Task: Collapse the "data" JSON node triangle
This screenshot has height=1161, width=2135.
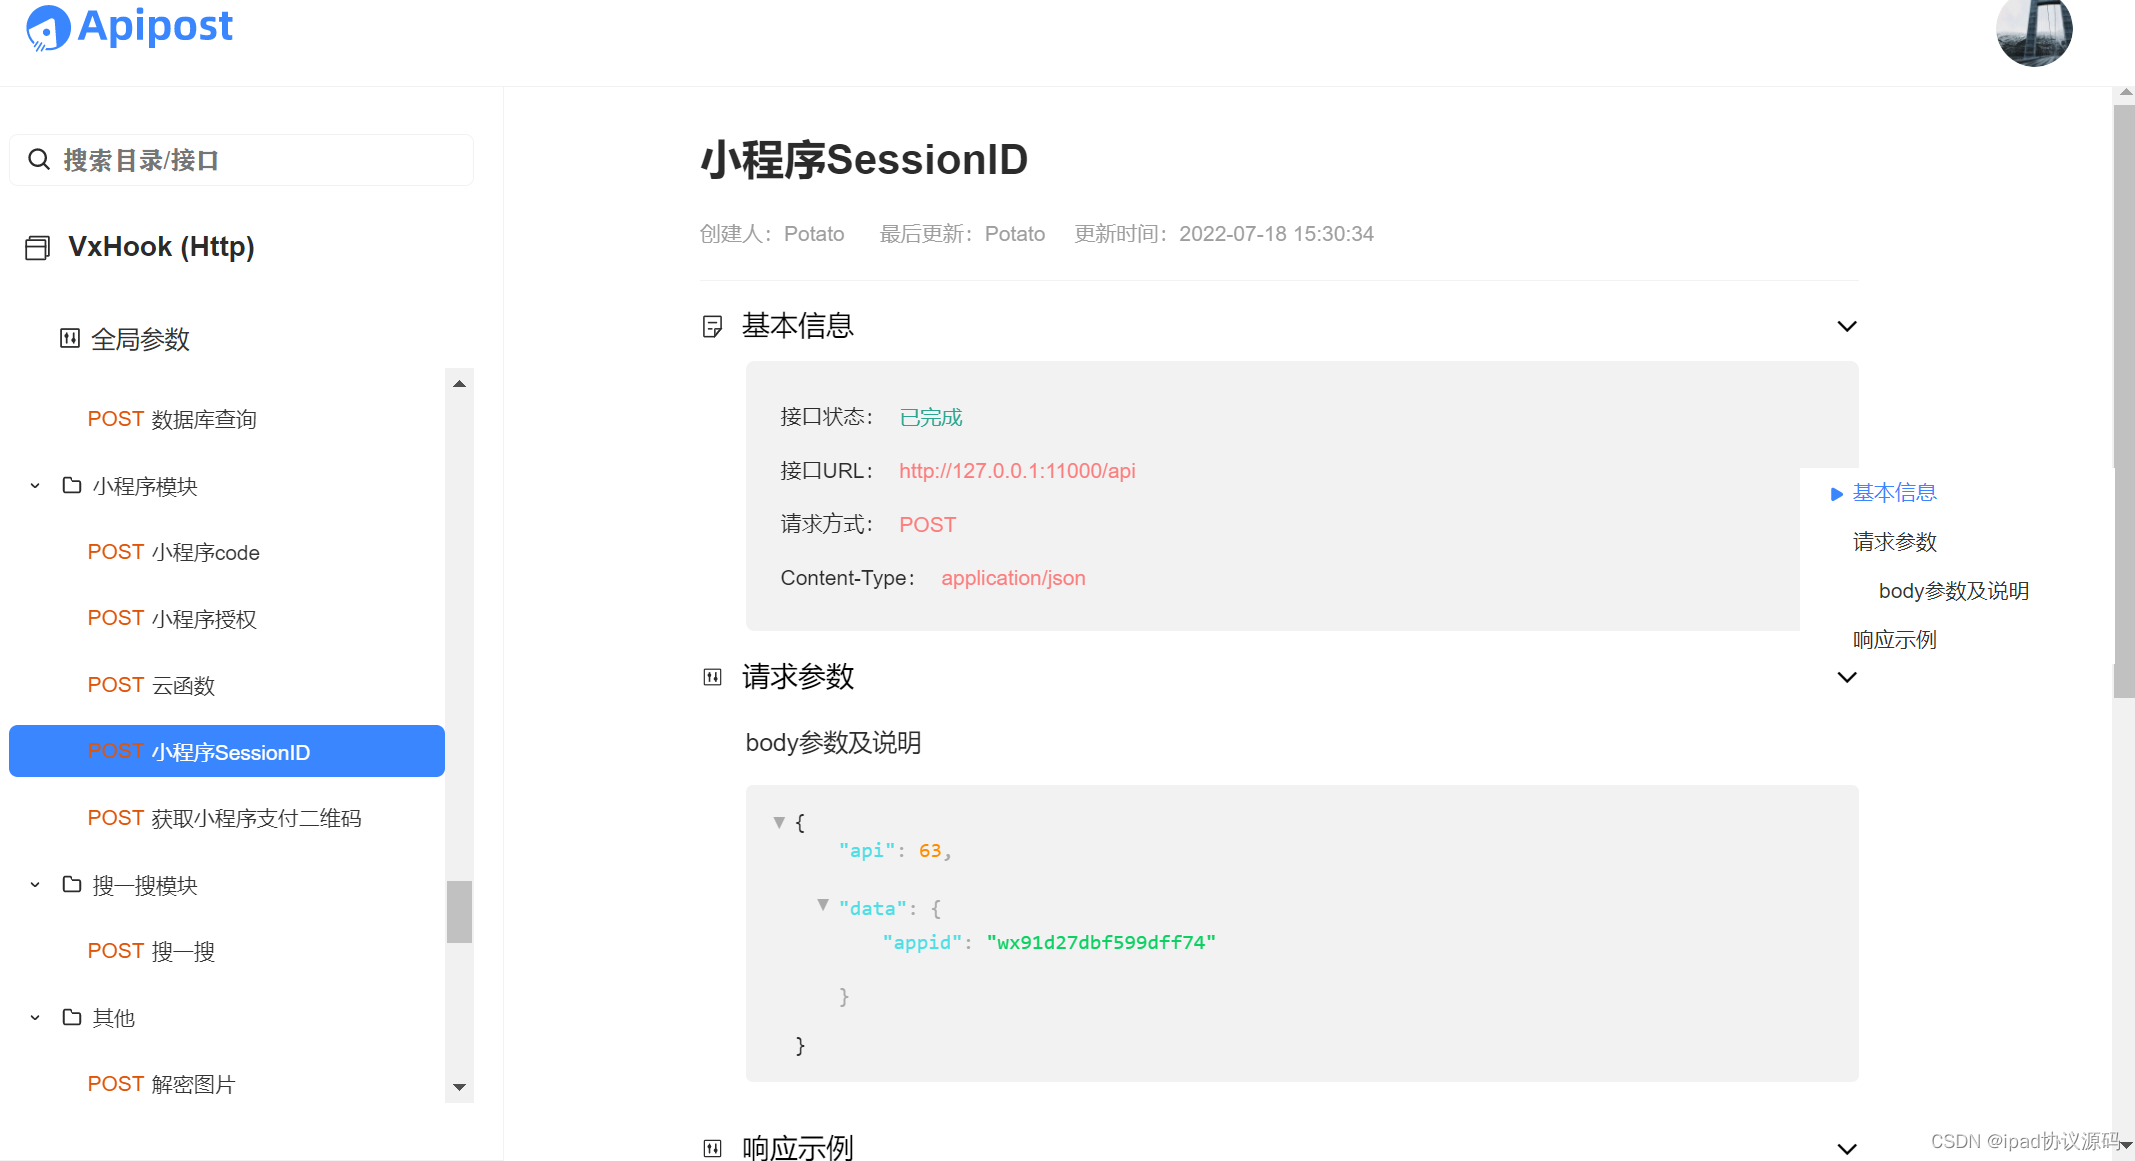Action: click(x=823, y=905)
